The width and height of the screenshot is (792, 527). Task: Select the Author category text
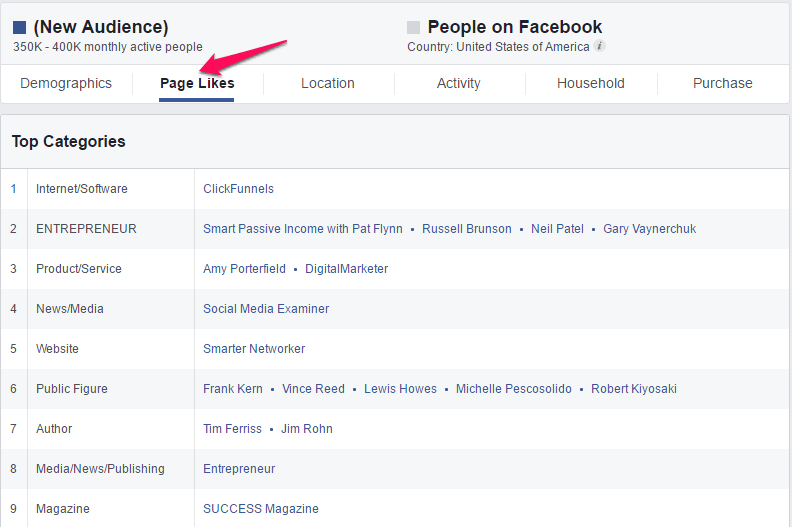pyautogui.click(x=54, y=428)
